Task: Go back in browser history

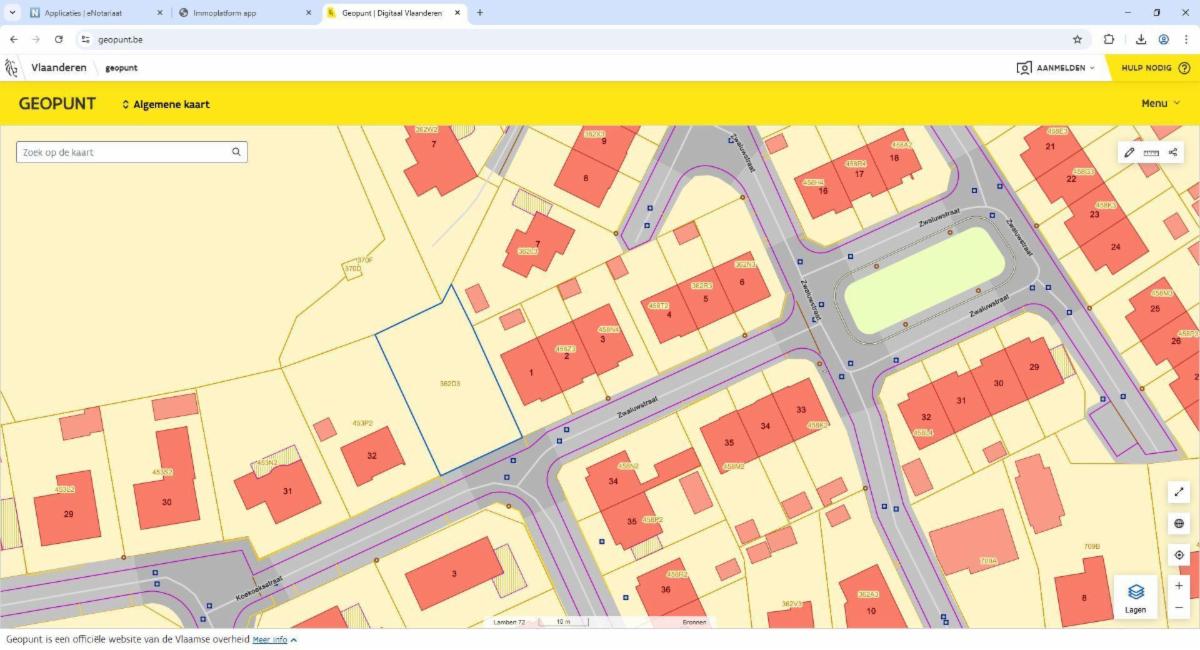Action: coord(14,39)
